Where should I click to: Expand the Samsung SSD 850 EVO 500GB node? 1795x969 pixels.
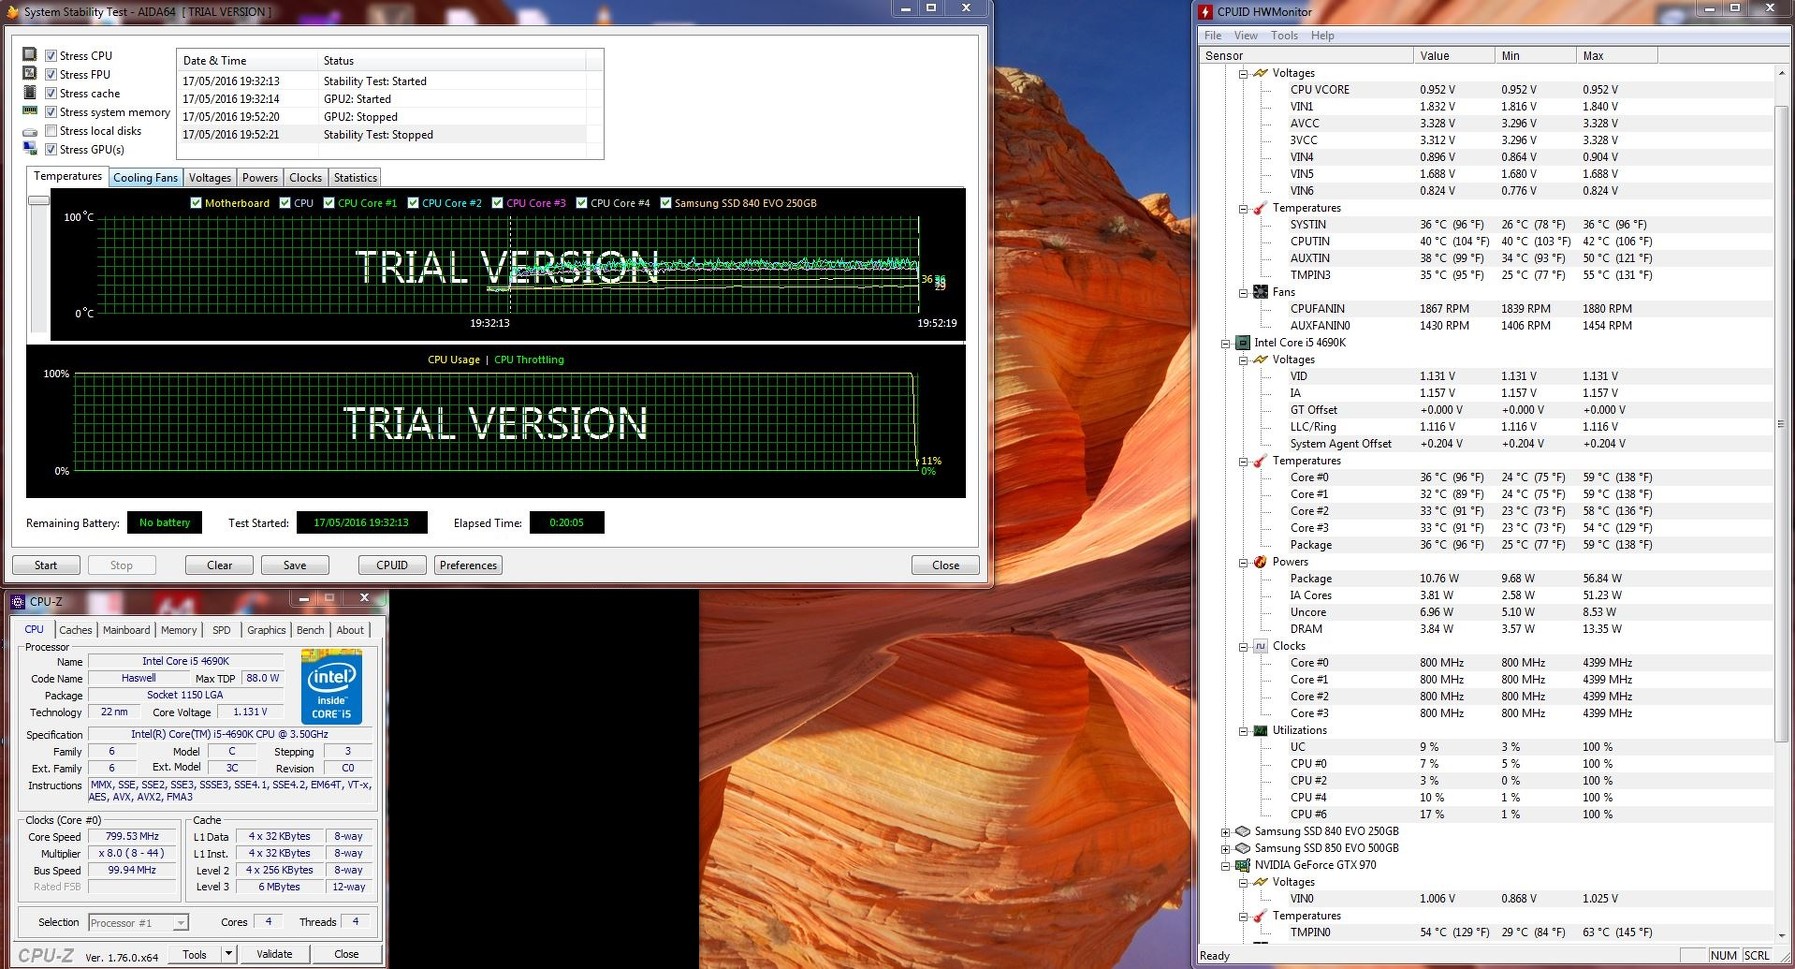pos(1225,849)
